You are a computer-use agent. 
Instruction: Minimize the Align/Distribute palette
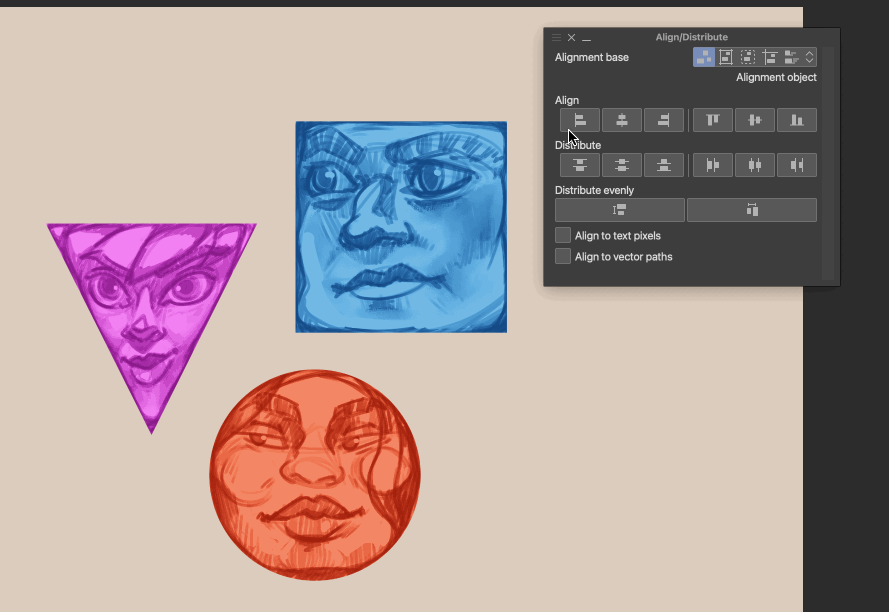[586, 38]
